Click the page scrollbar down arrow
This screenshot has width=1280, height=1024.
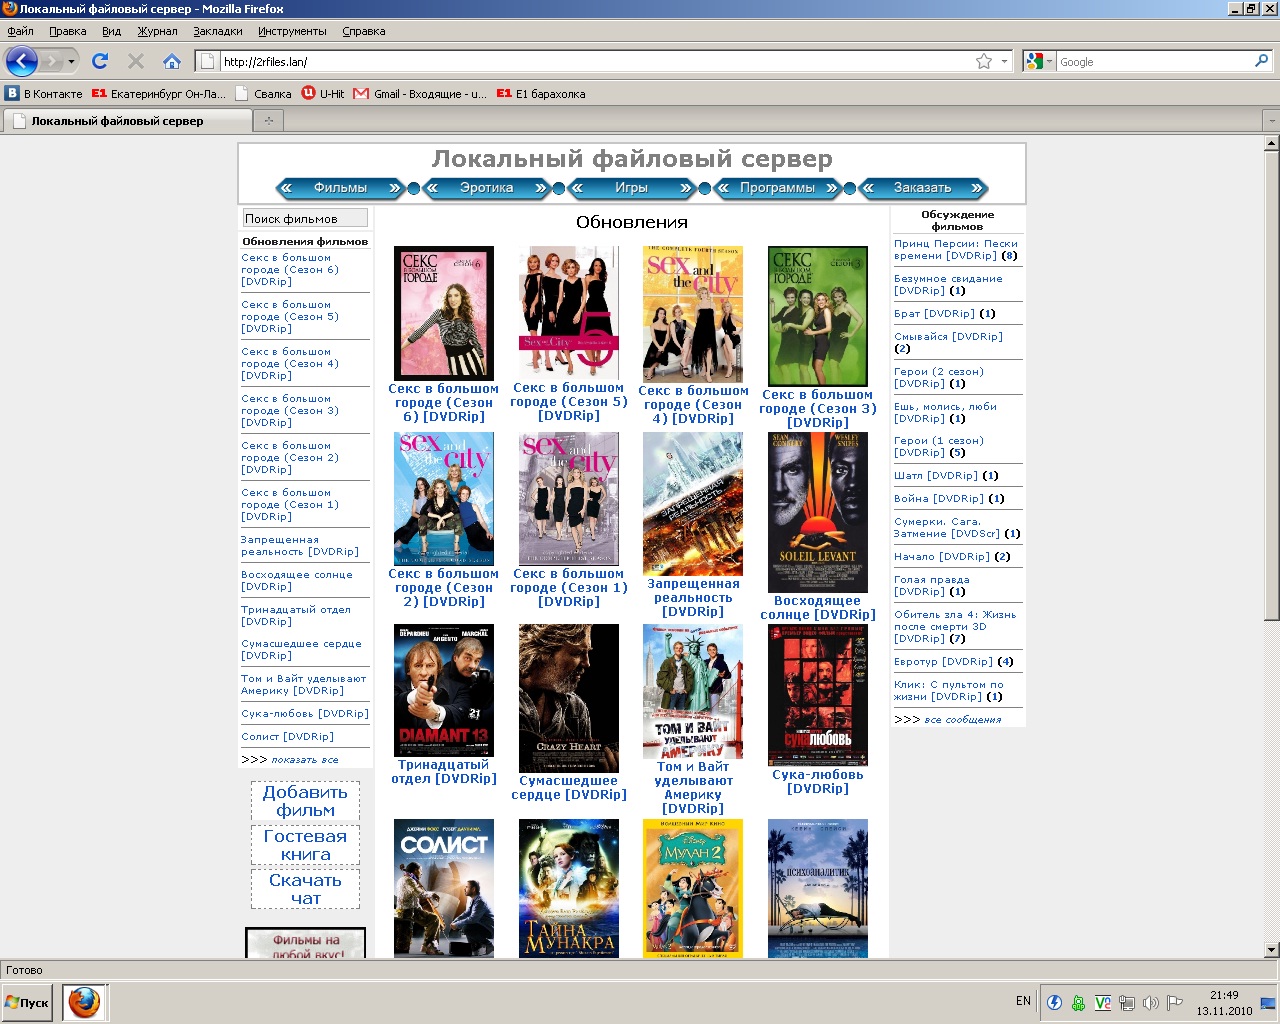pyautogui.click(x=1271, y=950)
